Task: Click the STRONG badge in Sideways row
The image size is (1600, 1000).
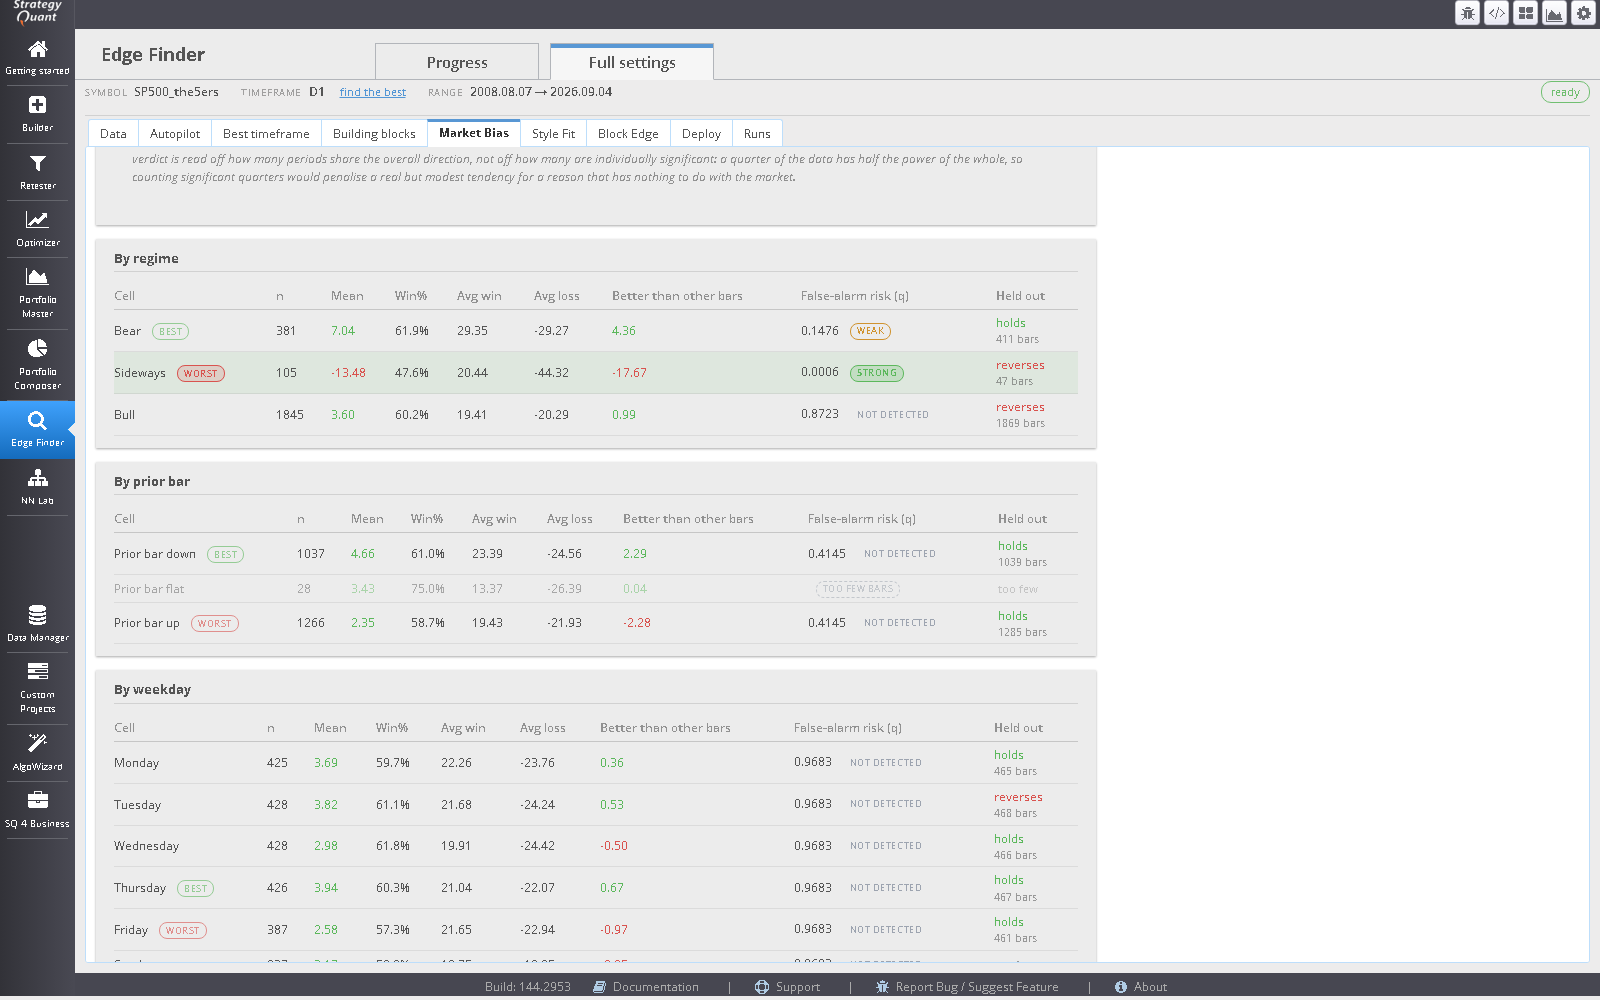Action: [877, 373]
